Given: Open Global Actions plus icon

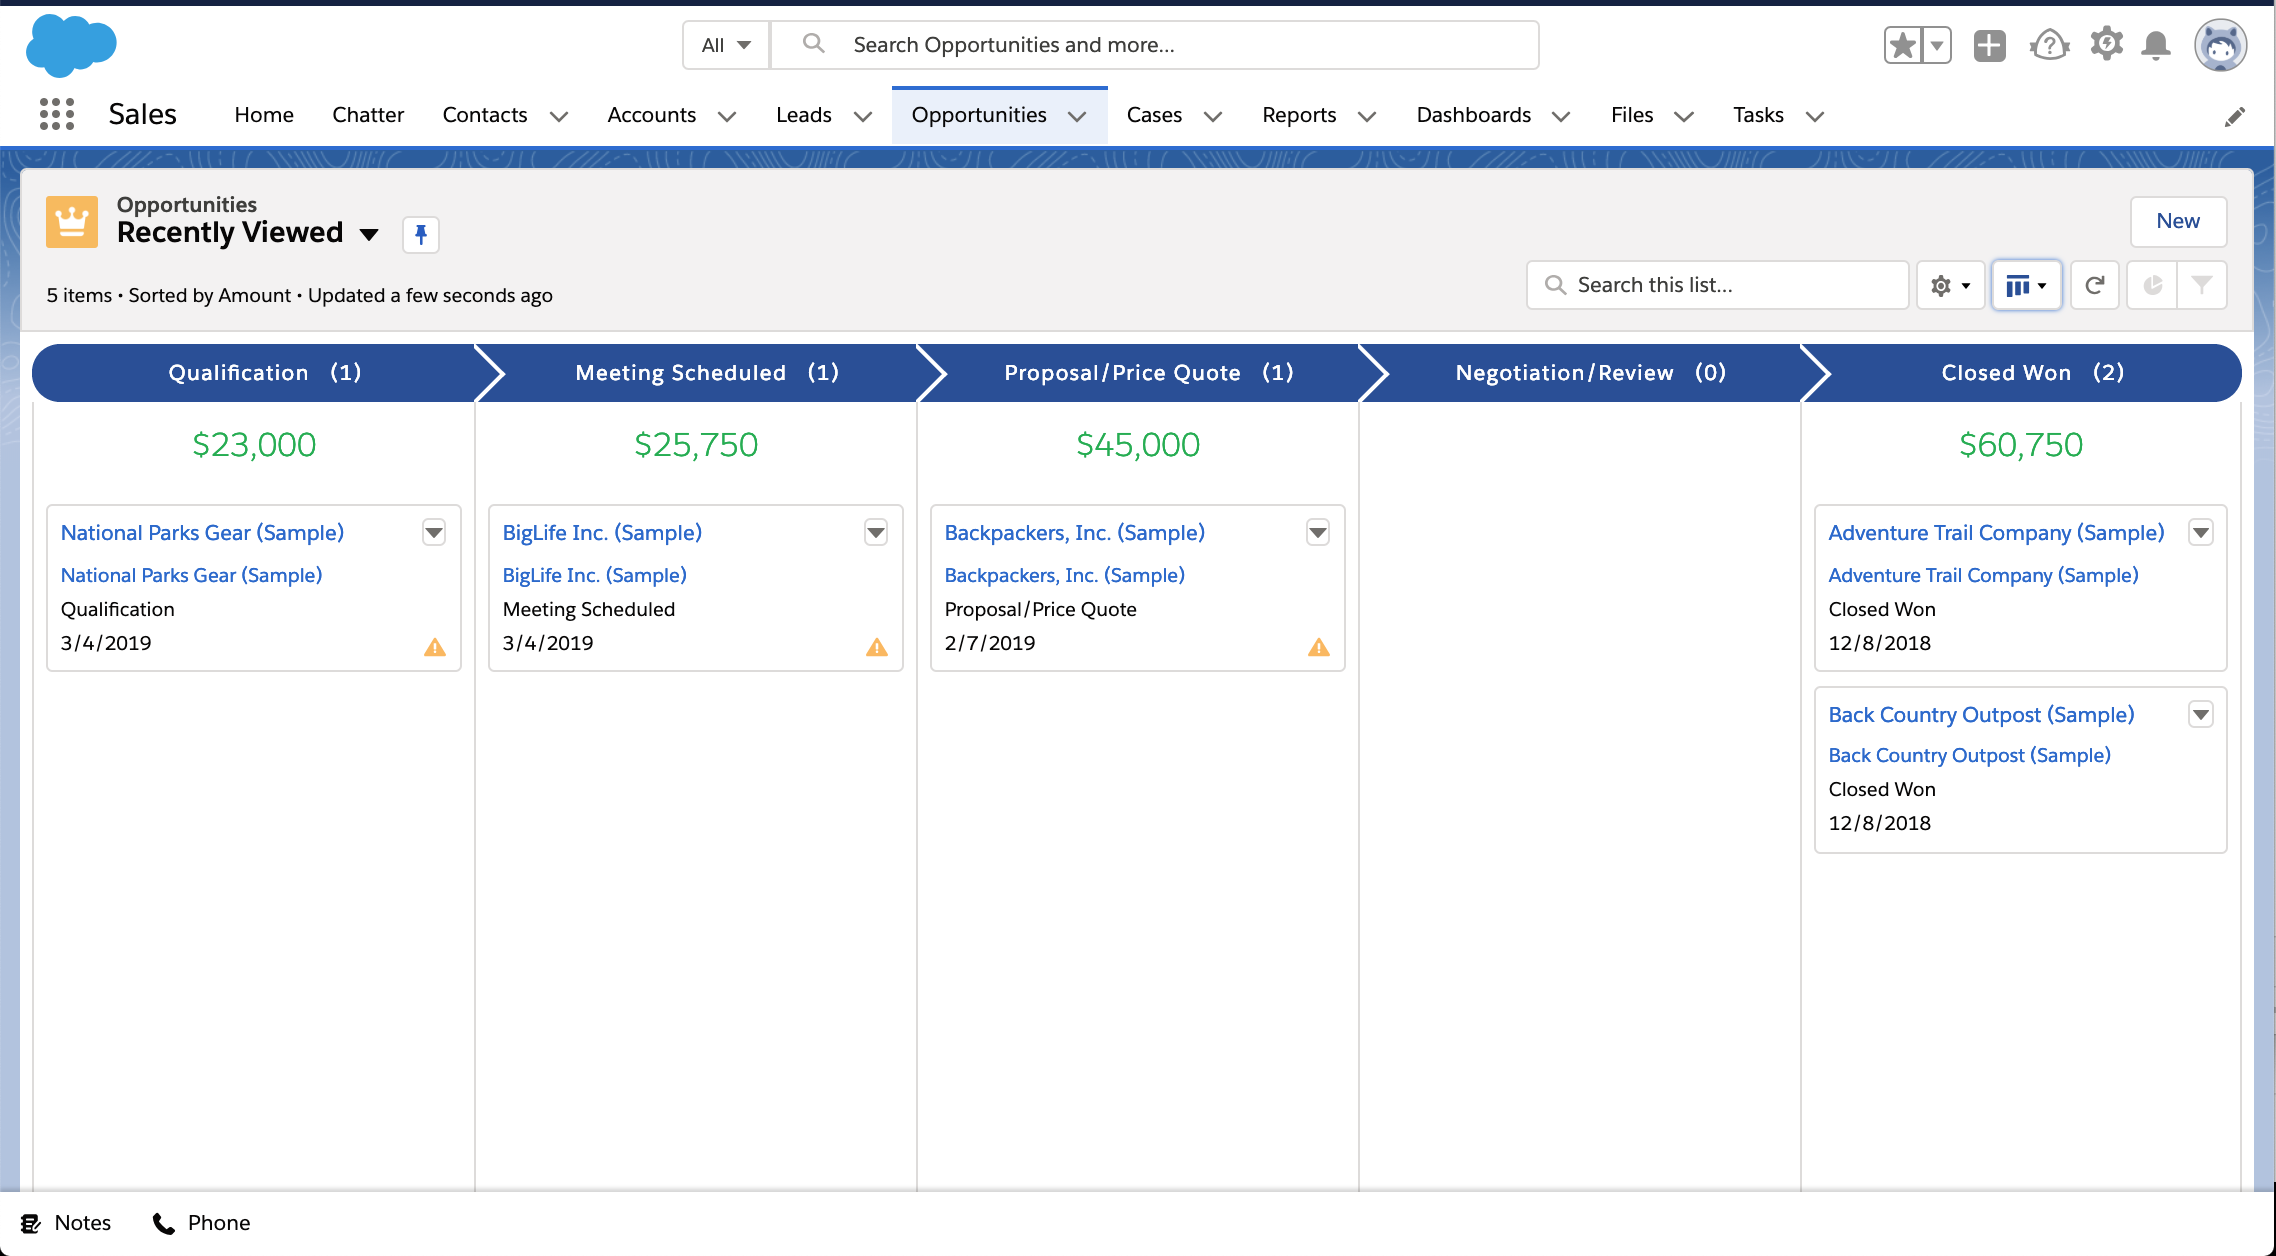Looking at the screenshot, I should (x=1990, y=45).
